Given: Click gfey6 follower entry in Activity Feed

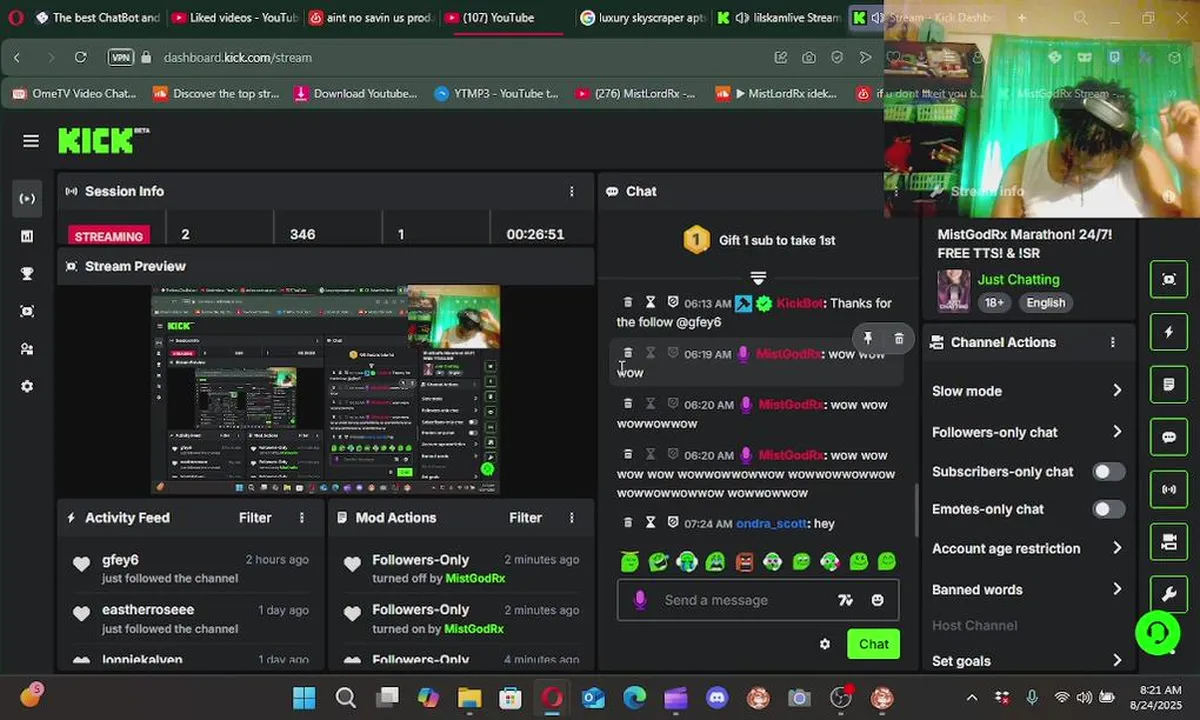Looking at the screenshot, I should coord(191,568).
